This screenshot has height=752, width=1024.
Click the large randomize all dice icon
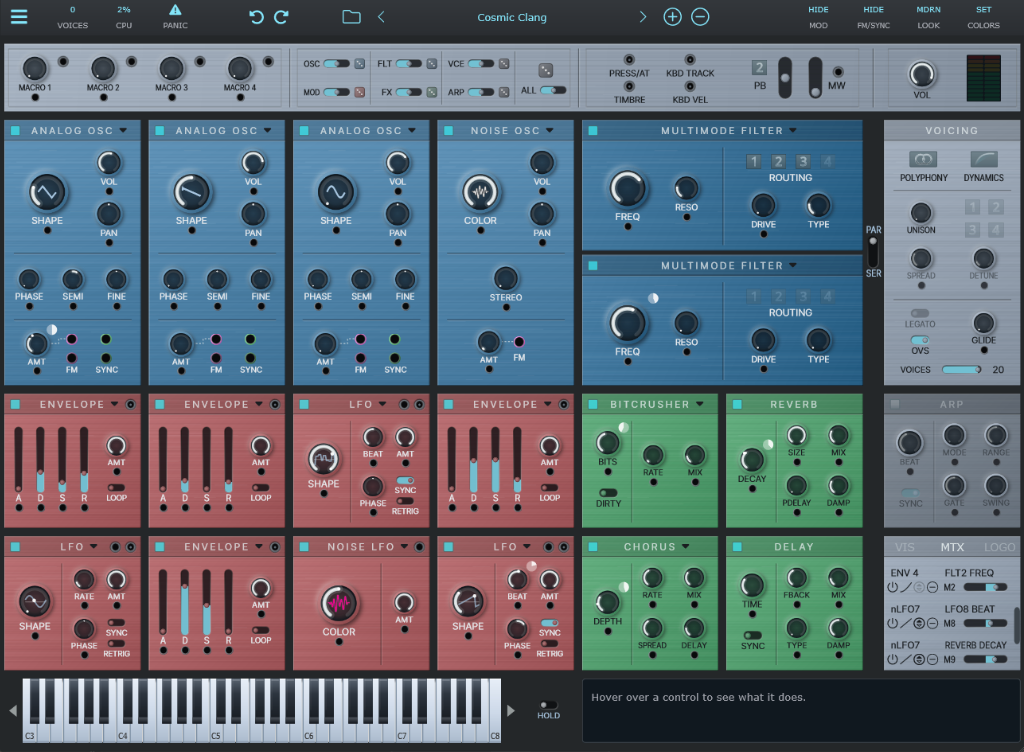545,70
